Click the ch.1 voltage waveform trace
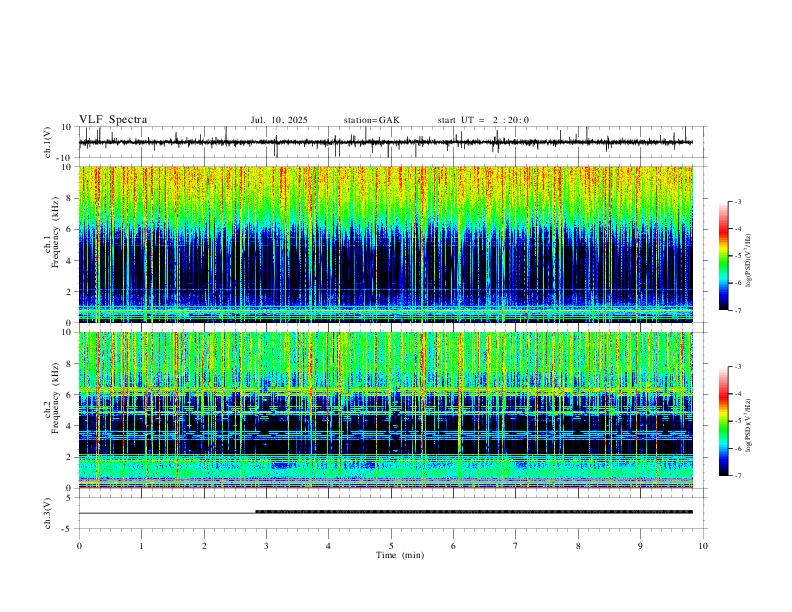This screenshot has height=612, width=792. 386,142
